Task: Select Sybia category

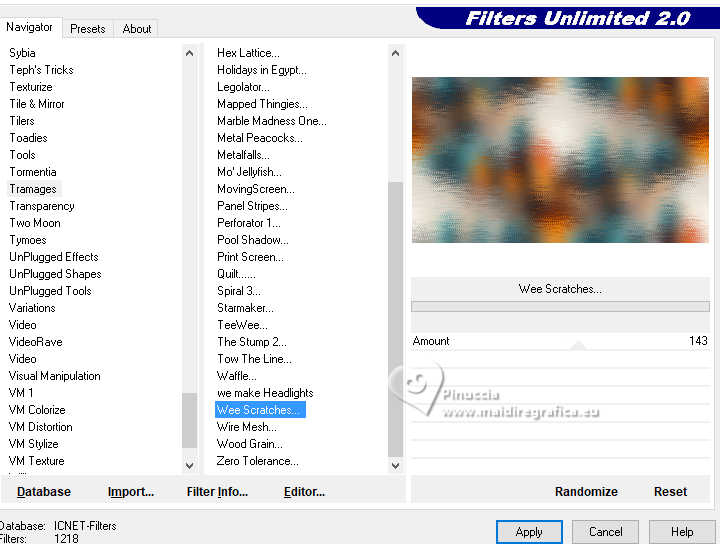Action: tap(22, 53)
